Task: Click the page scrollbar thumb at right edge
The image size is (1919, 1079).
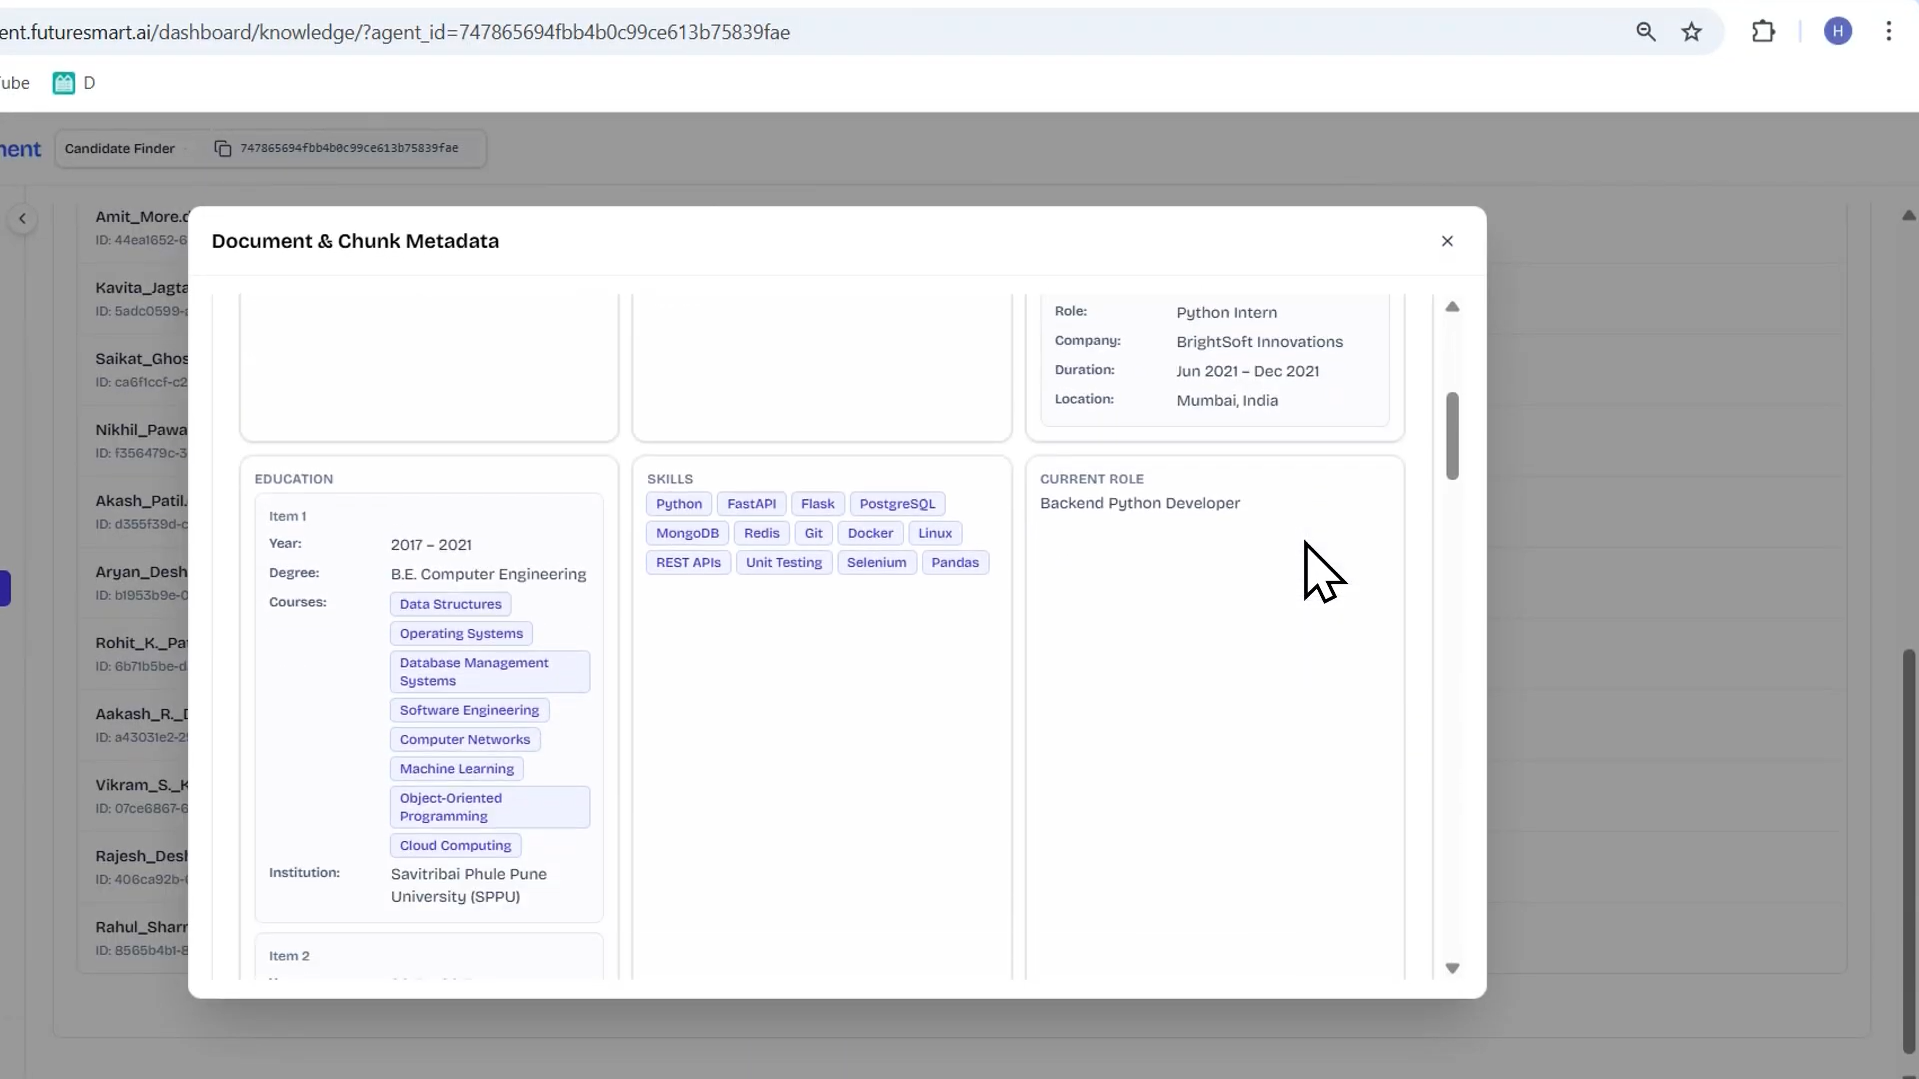Action: [x=1908, y=850]
